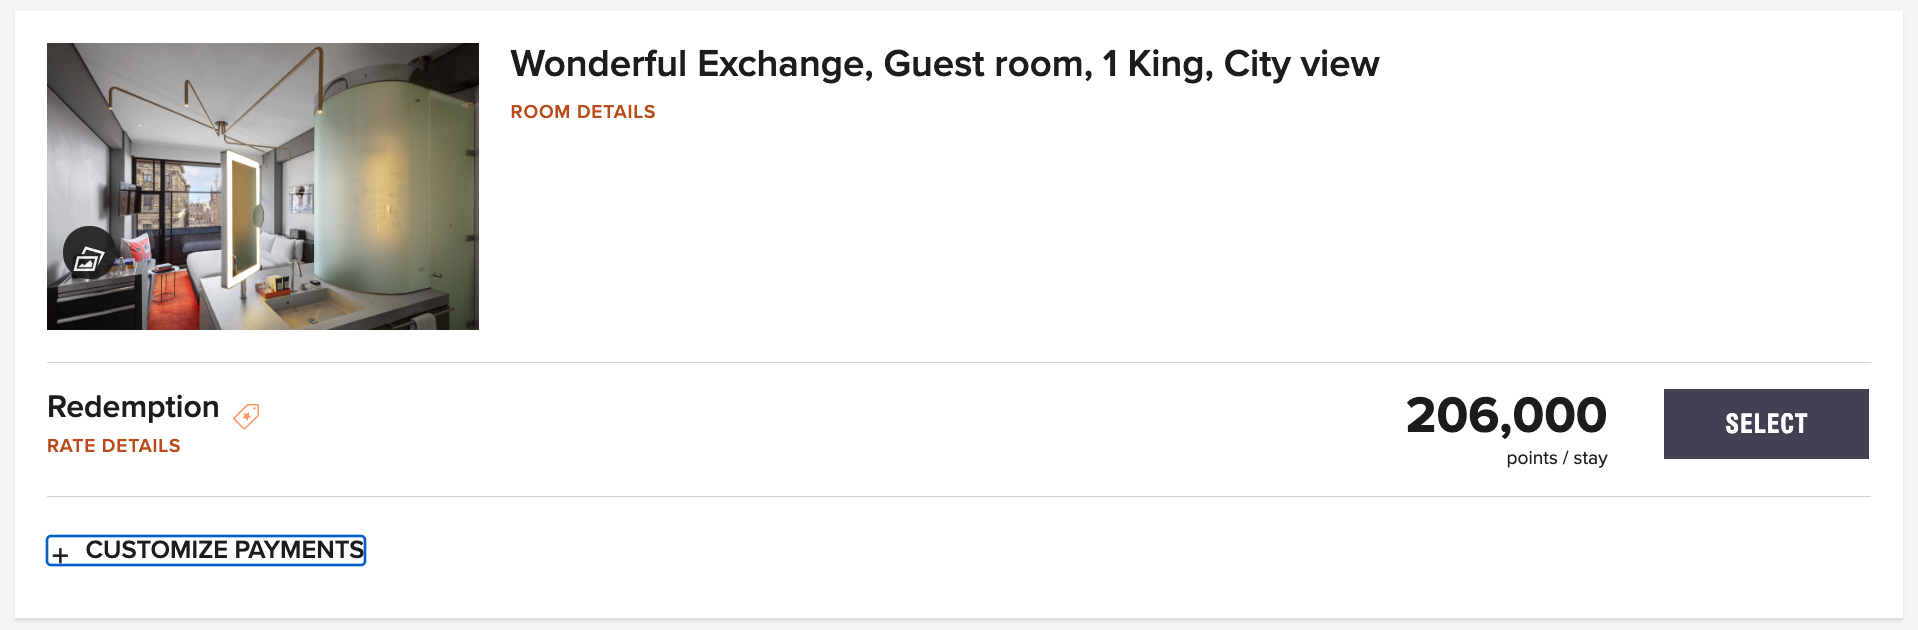Open the Room Details link

pyautogui.click(x=582, y=112)
